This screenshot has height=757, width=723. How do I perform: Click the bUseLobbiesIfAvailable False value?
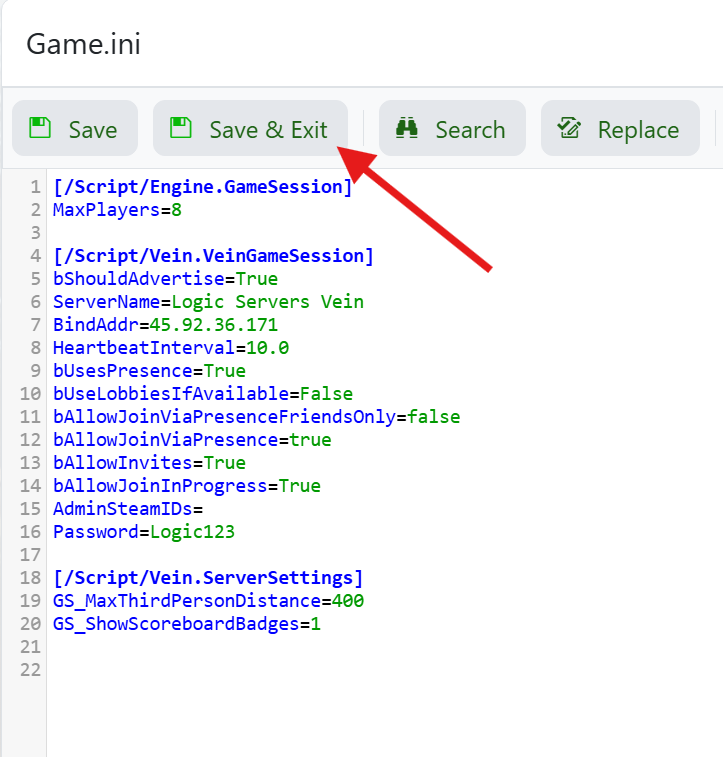(326, 394)
